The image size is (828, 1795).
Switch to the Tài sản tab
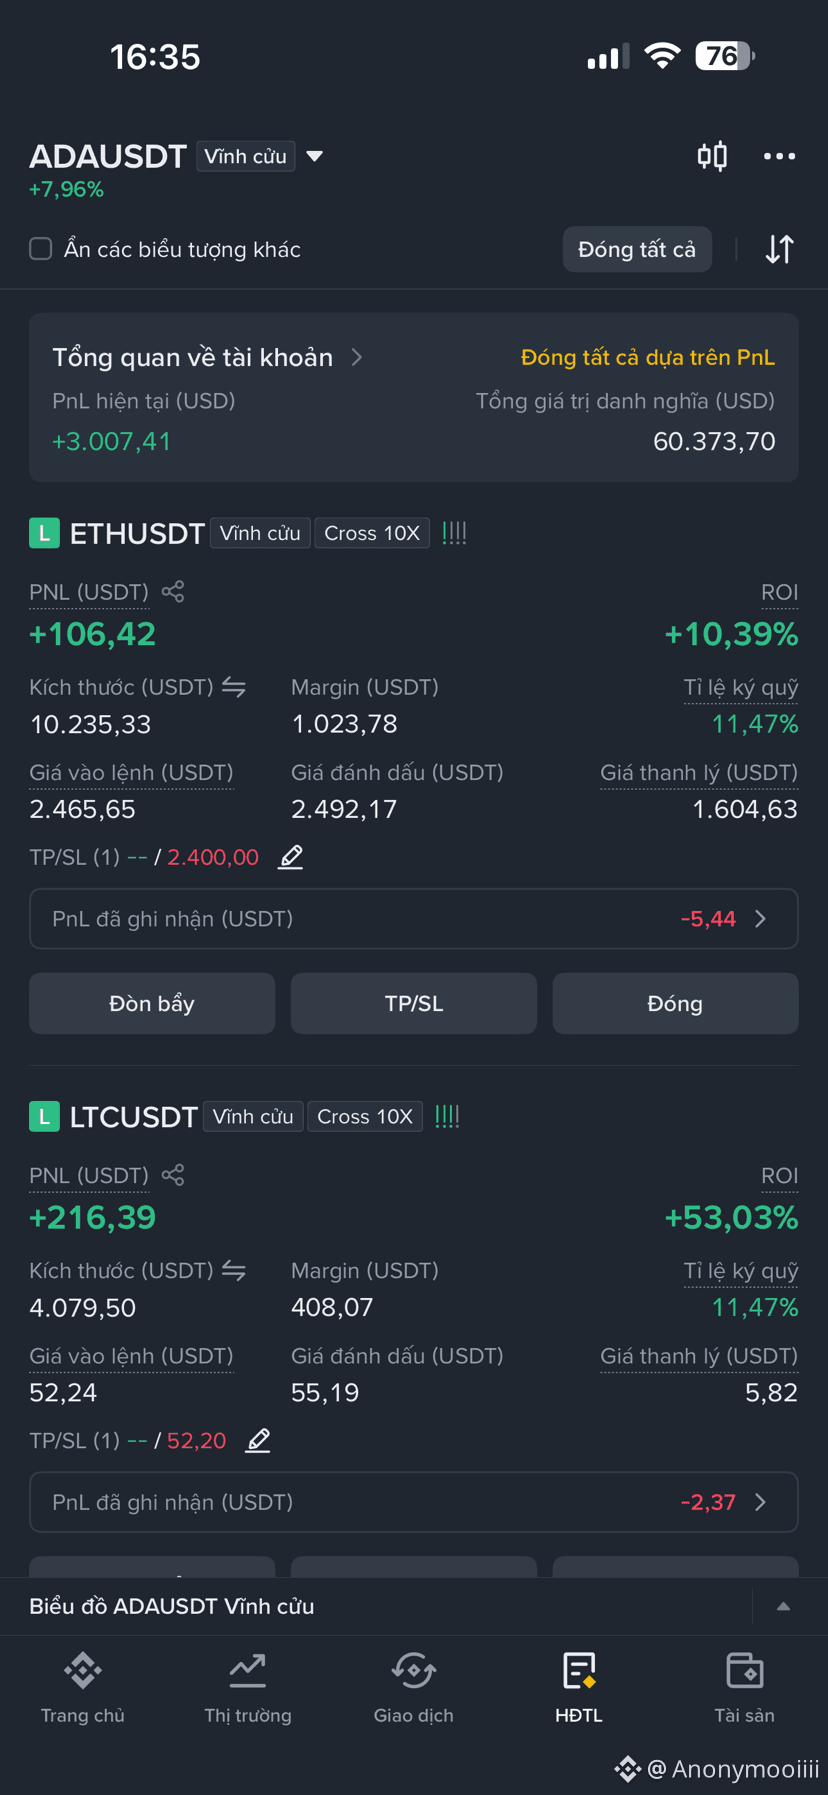(x=744, y=1688)
